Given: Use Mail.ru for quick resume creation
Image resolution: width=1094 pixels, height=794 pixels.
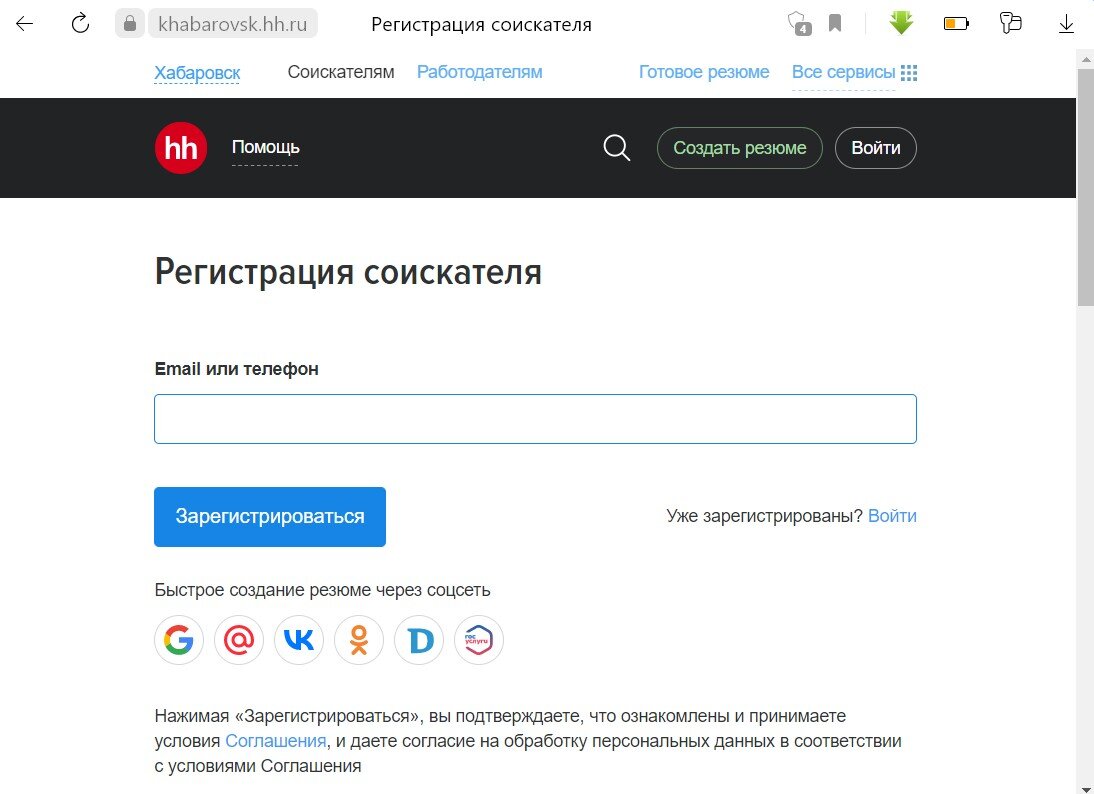Looking at the screenshot, I should click(238, 640).
